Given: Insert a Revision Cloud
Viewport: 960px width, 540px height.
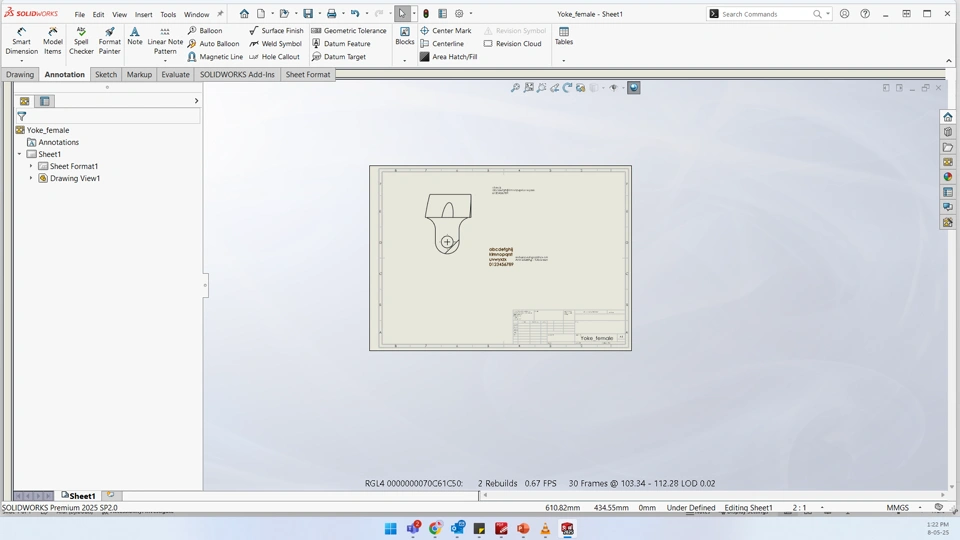Looking at the screenshot, I should coord(512,43).
